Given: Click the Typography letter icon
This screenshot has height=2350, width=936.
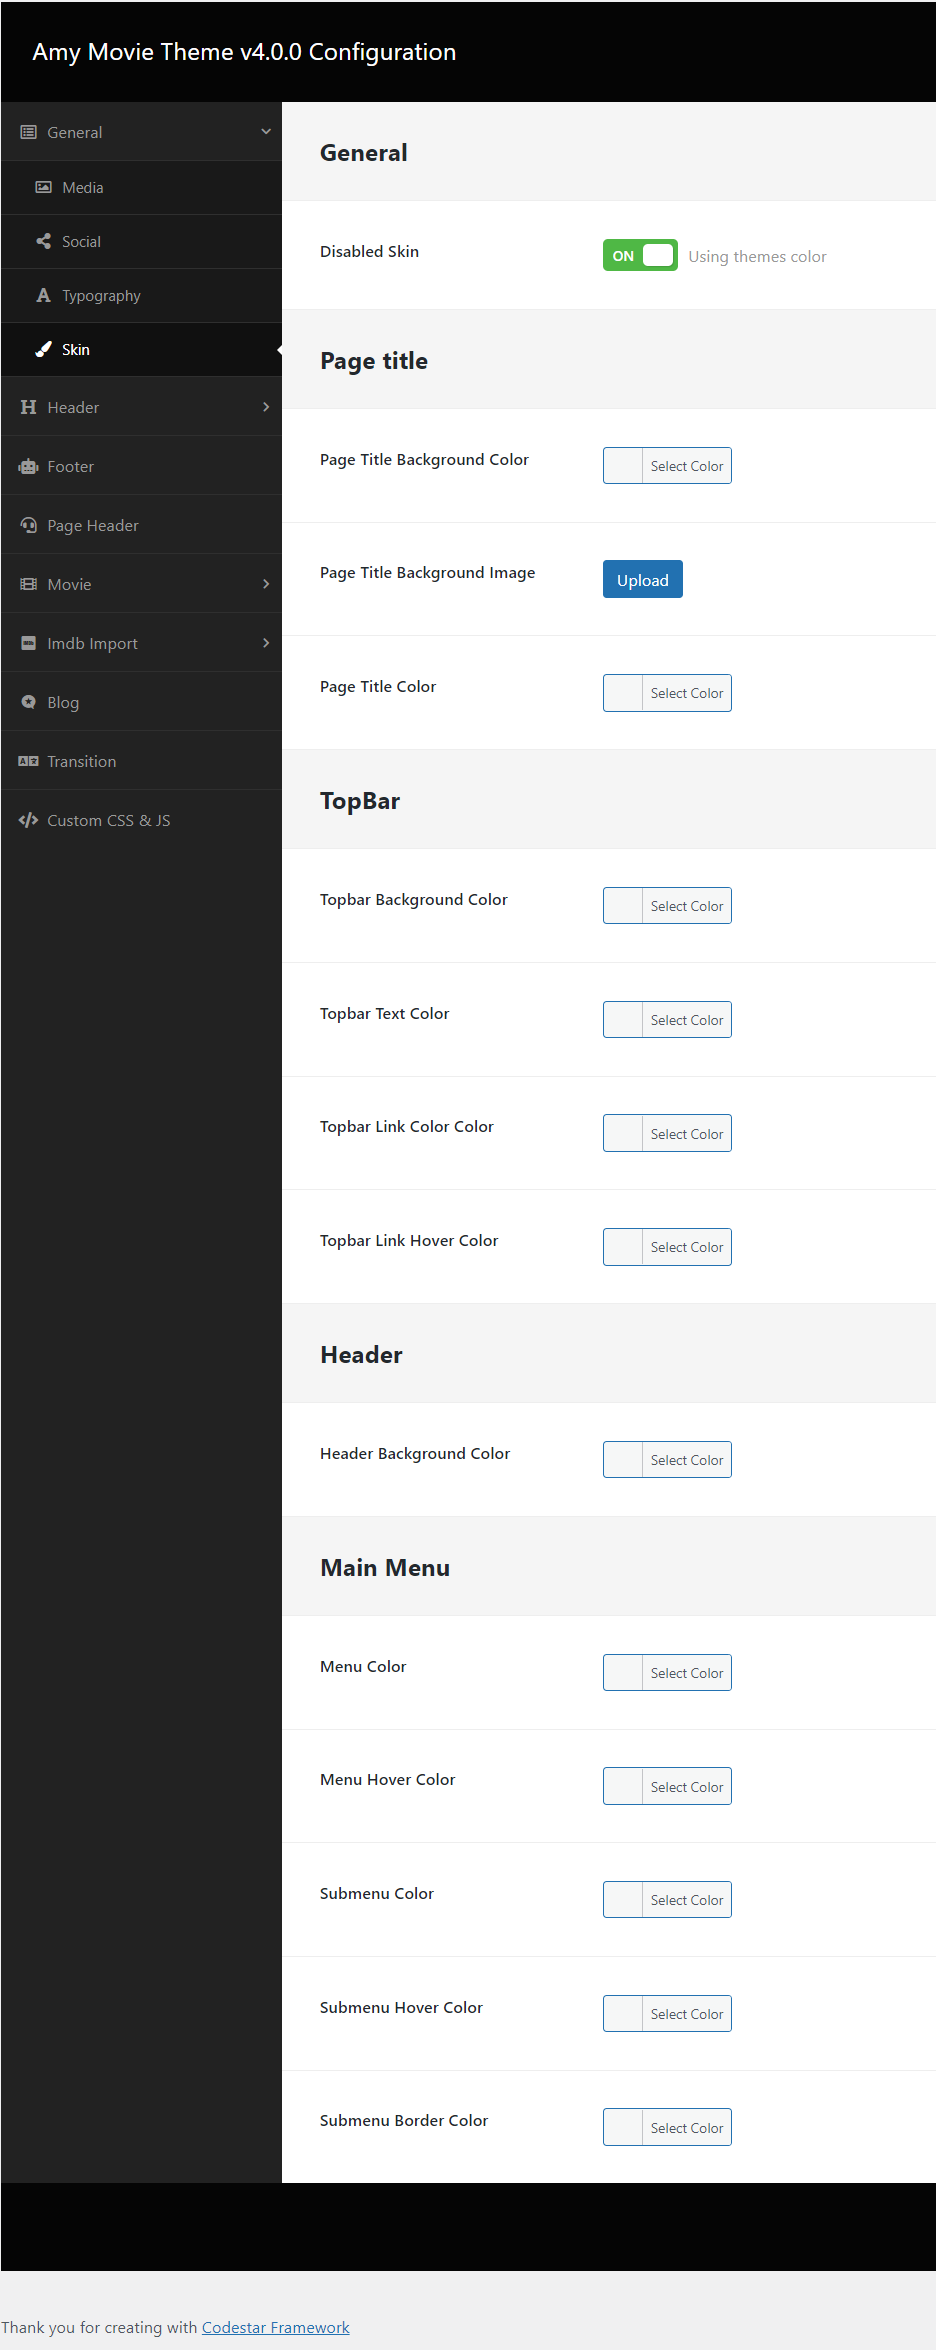Looking at the screenshot, I should (x=43, y=295).
